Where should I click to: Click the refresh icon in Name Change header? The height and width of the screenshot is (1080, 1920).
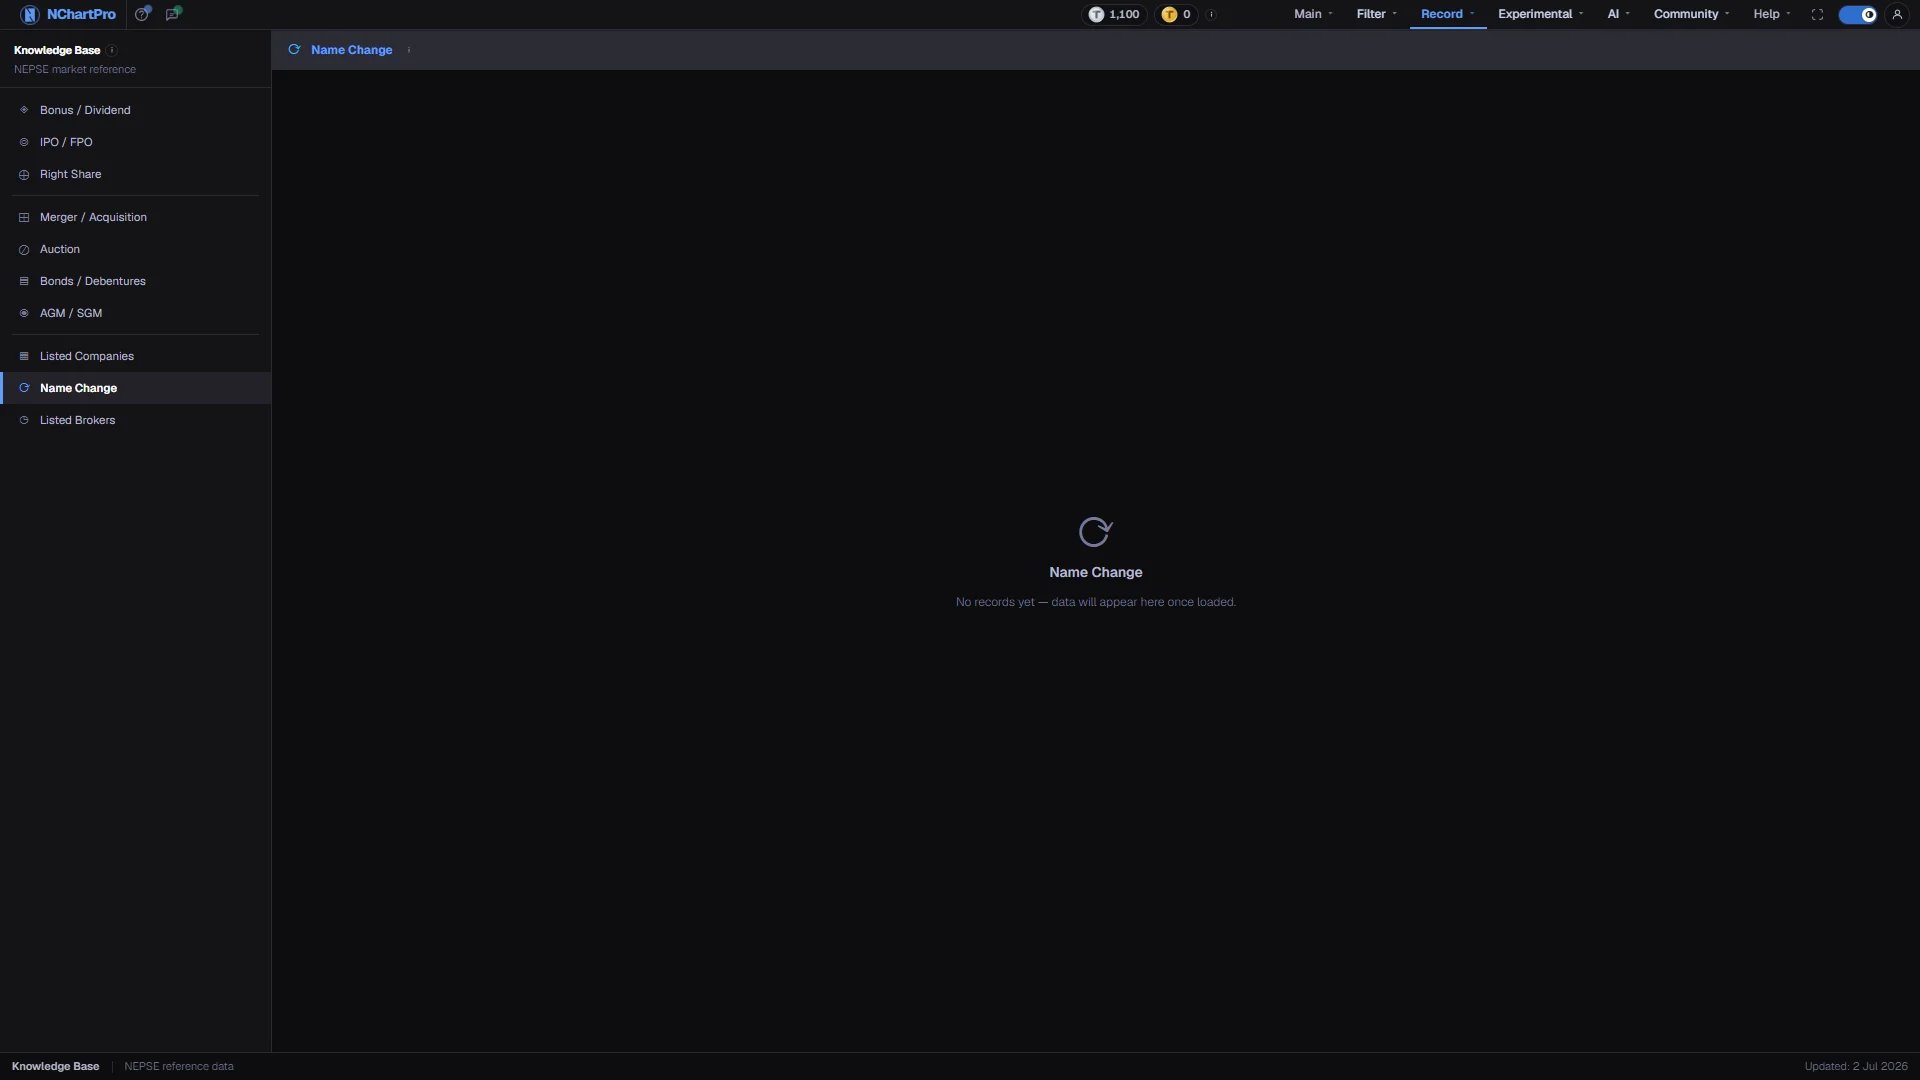click(294, 50)
